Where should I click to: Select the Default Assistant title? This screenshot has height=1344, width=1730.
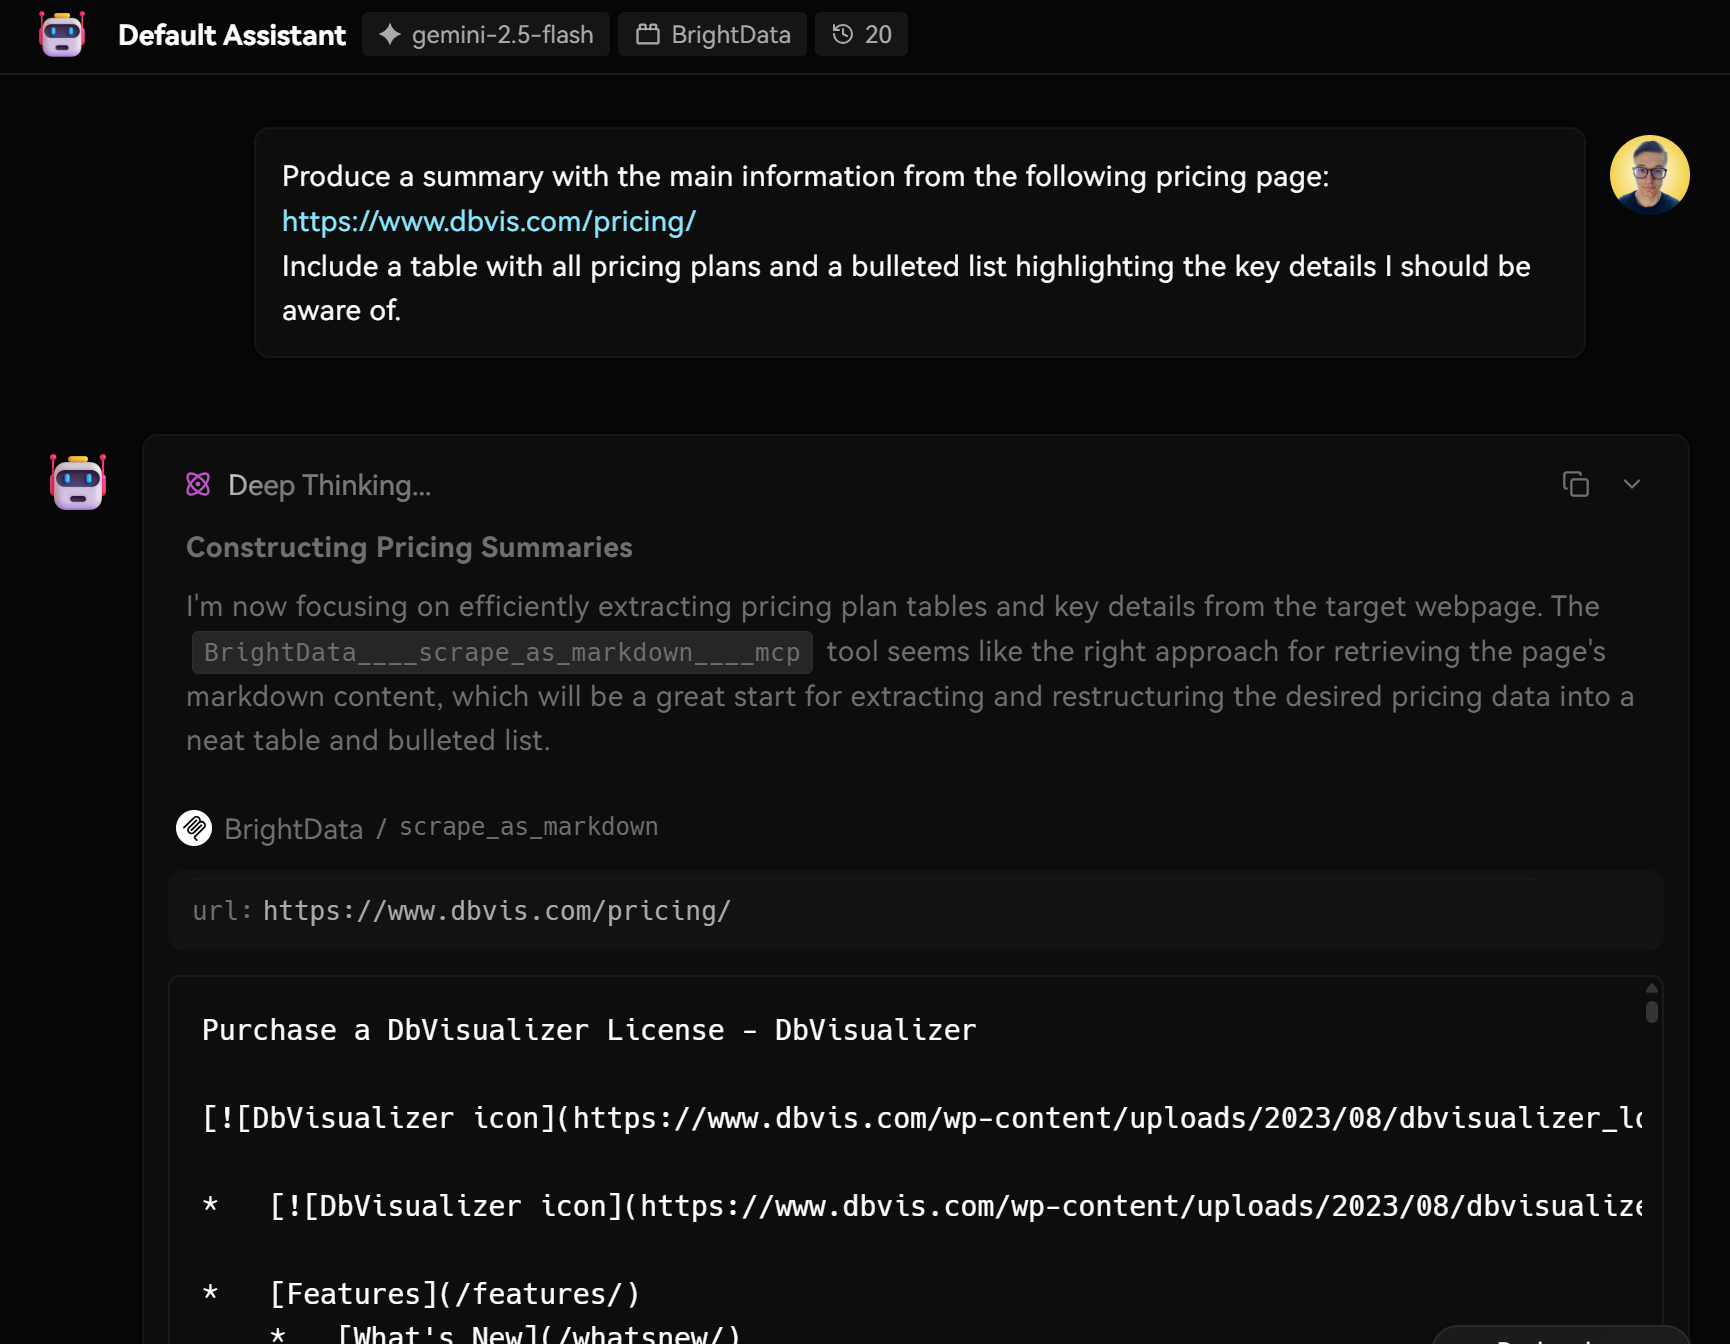pos(232,34)
